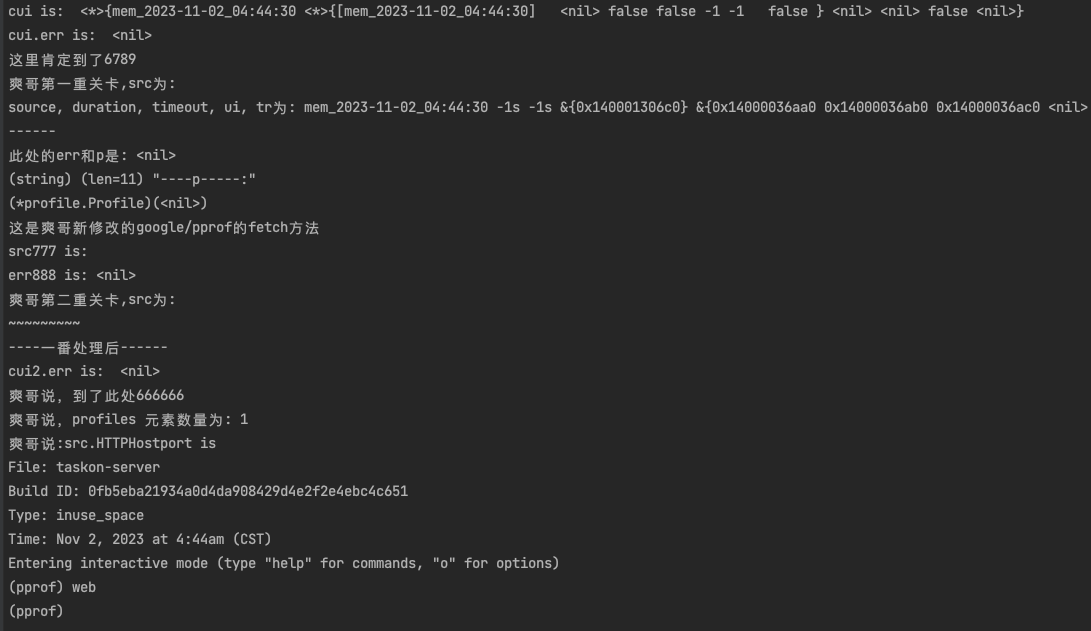The width and height of the screenshot is (1091, 631).
Task: Click the "到了此处666666" line
Action: tap(96, 395)
